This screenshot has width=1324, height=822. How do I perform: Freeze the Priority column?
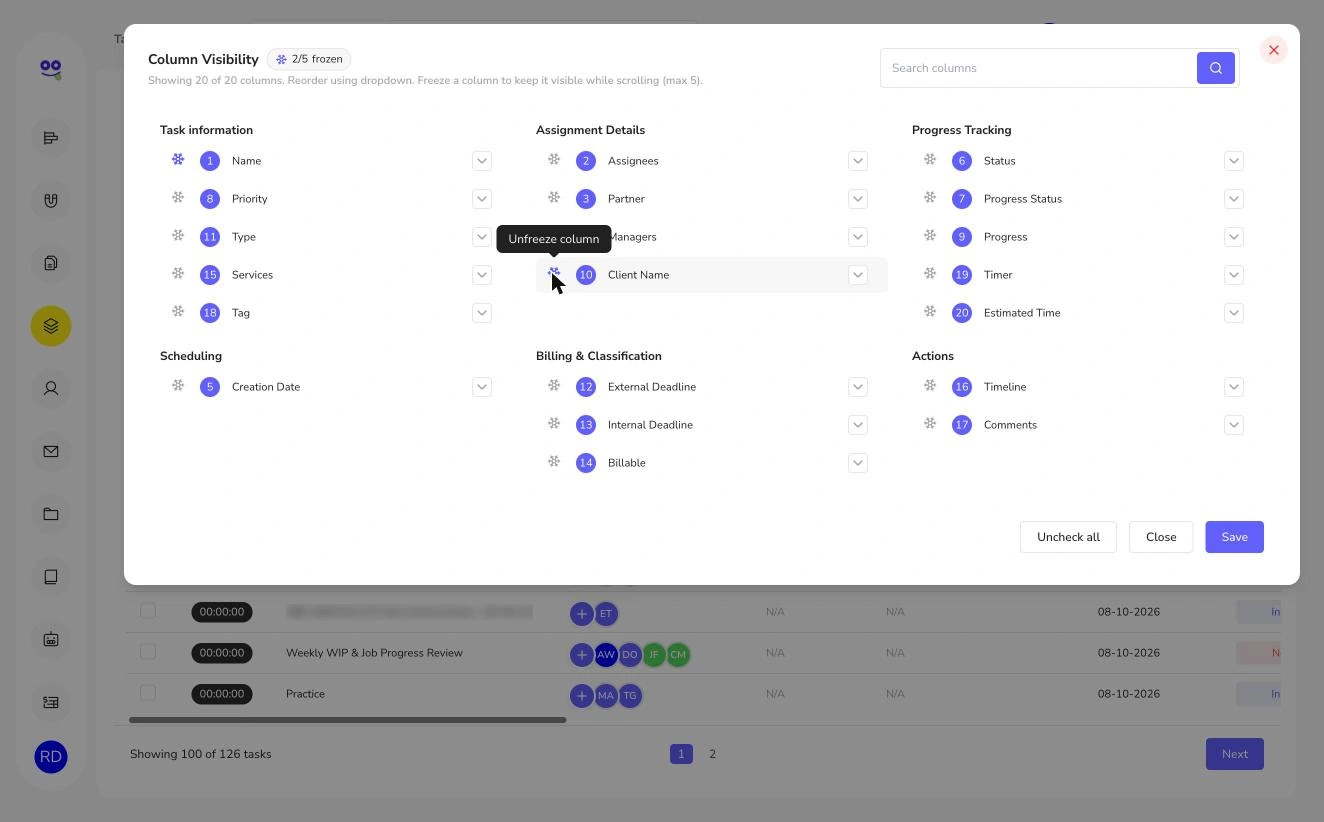tap(178, 197)
